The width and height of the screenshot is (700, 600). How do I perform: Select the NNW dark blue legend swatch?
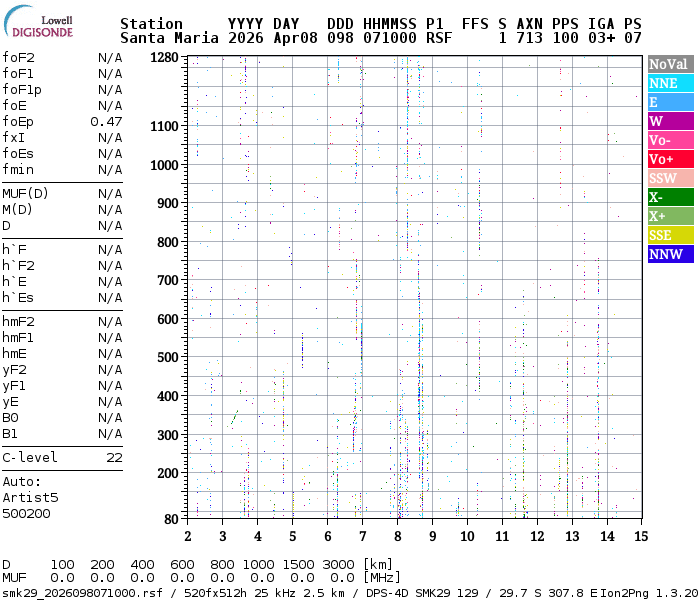[x=670, y=254]
